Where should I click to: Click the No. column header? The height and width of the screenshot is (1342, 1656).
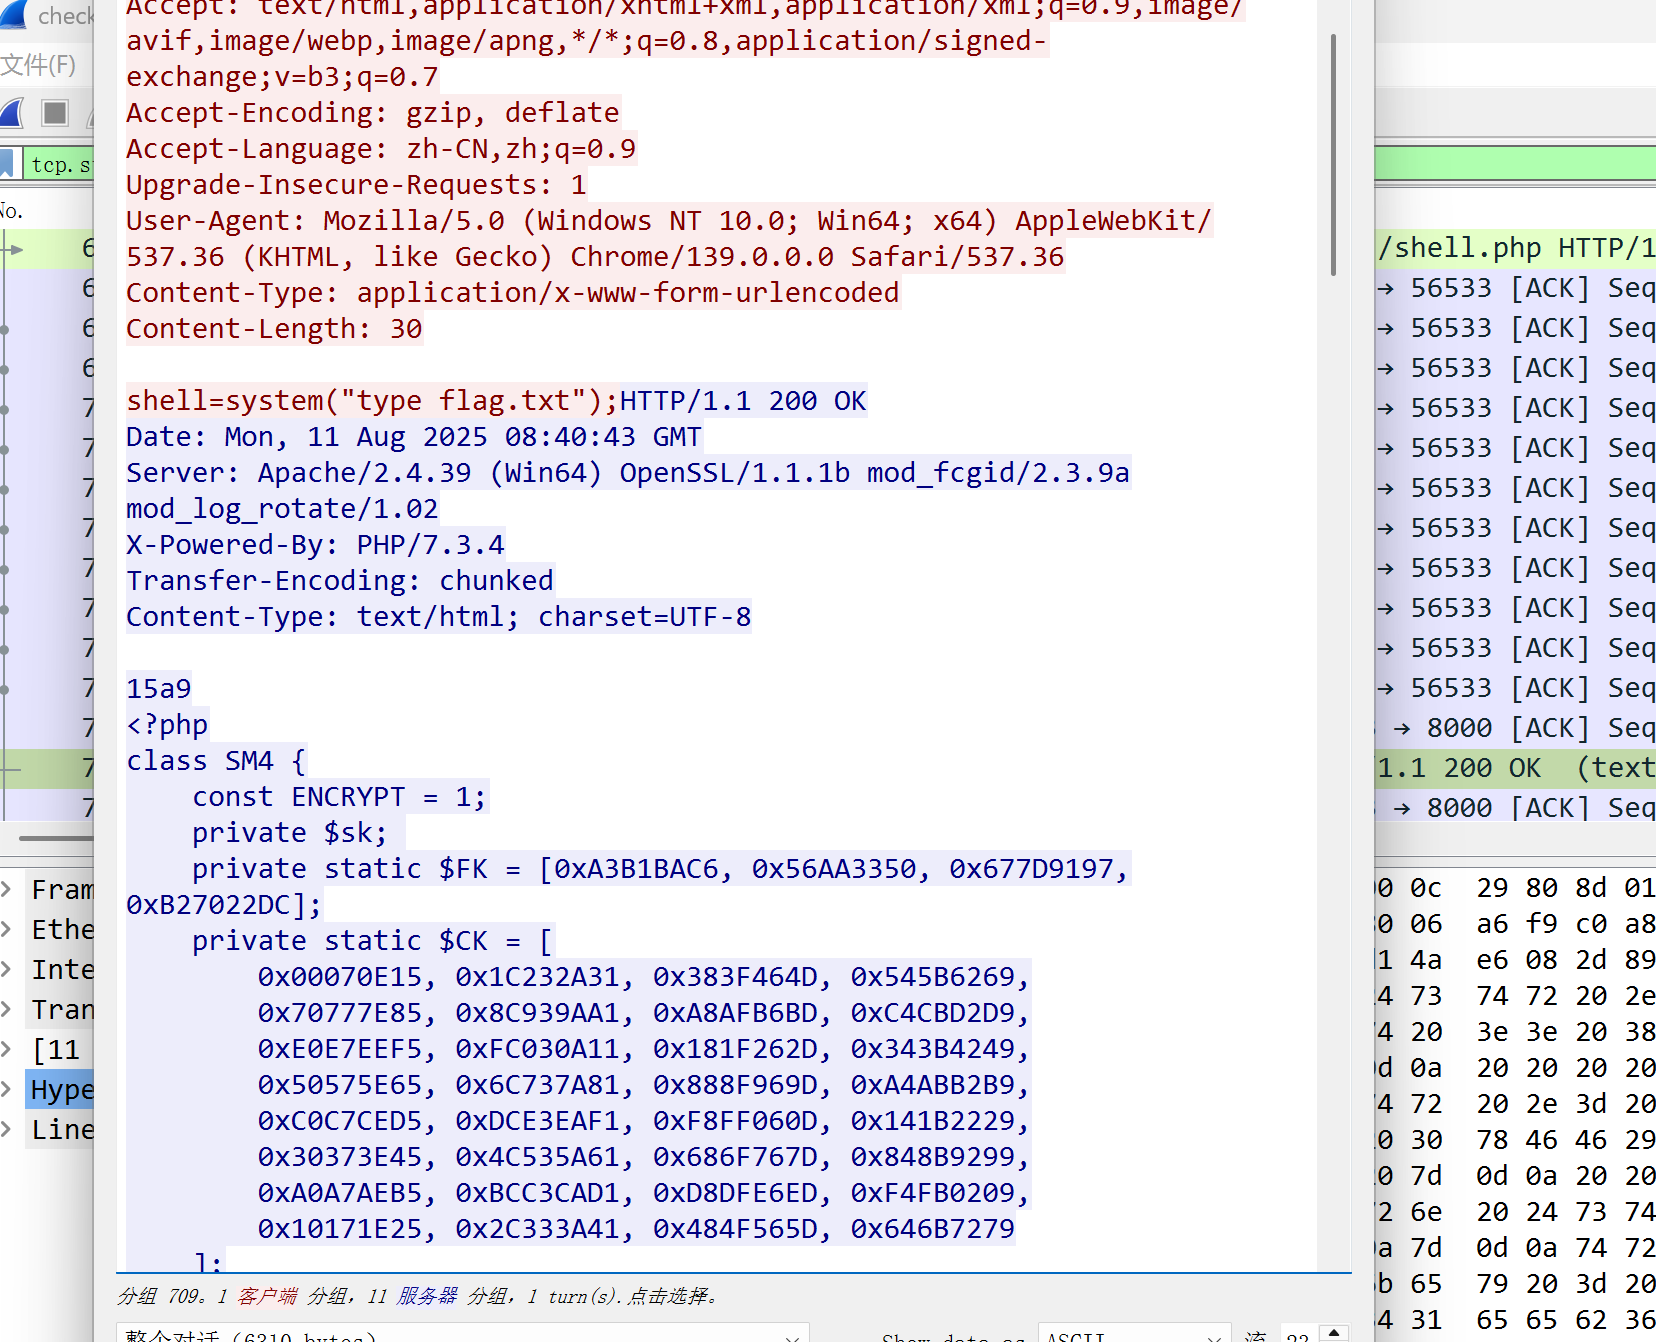click(12, 211)
